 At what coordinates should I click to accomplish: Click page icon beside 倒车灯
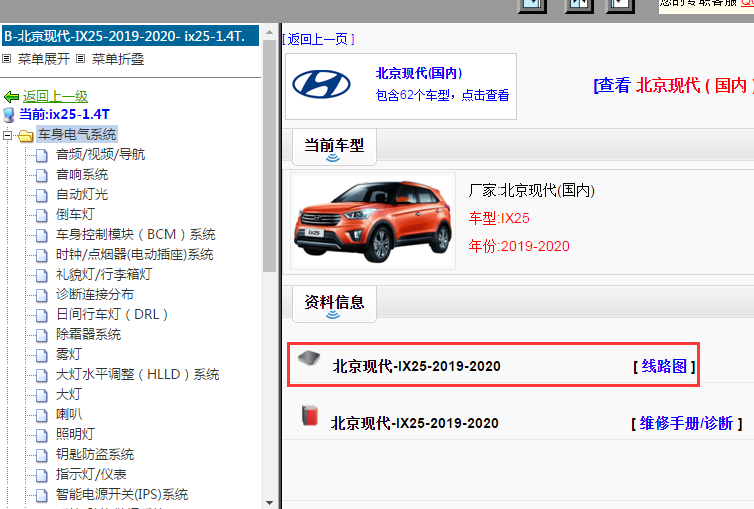pos(42,215)
